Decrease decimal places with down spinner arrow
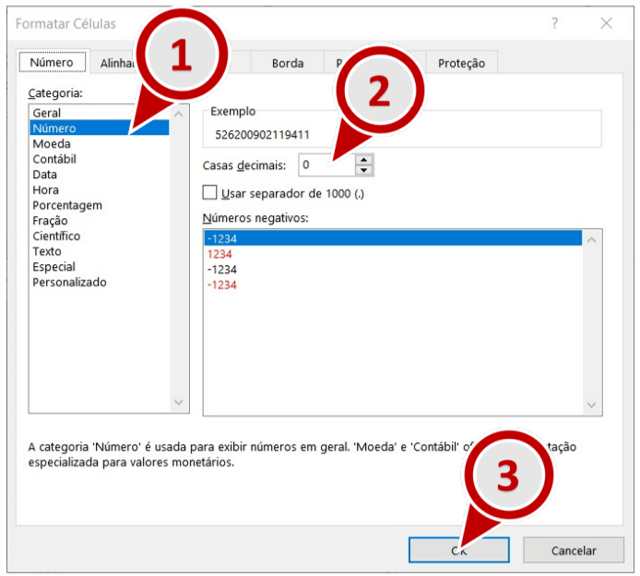The height and width of the screenshot is (576, 640). (365, 170)
